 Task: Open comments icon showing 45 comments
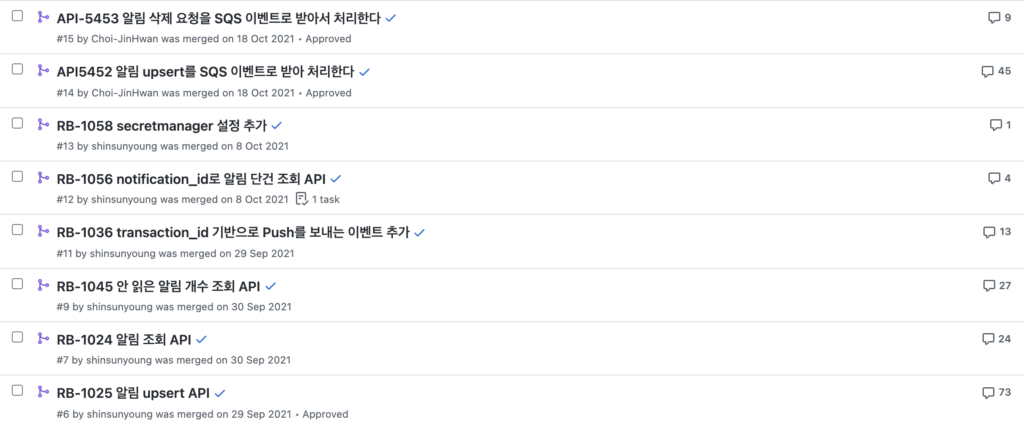(987, 71)
